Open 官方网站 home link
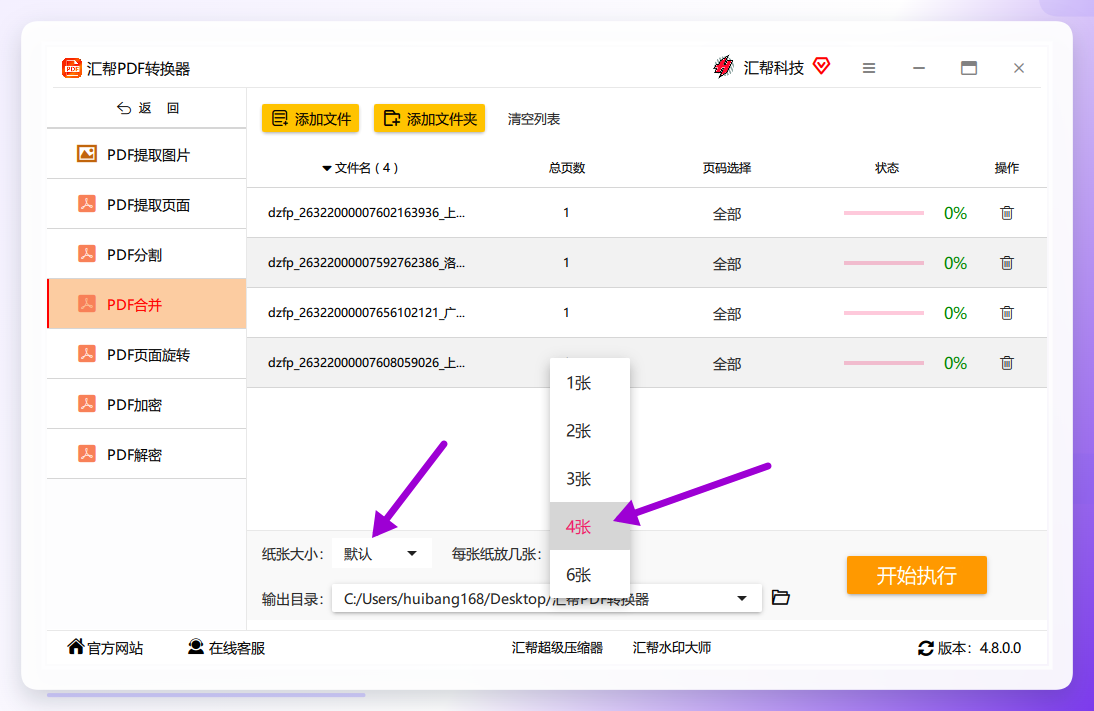 (x=105, y=648)
